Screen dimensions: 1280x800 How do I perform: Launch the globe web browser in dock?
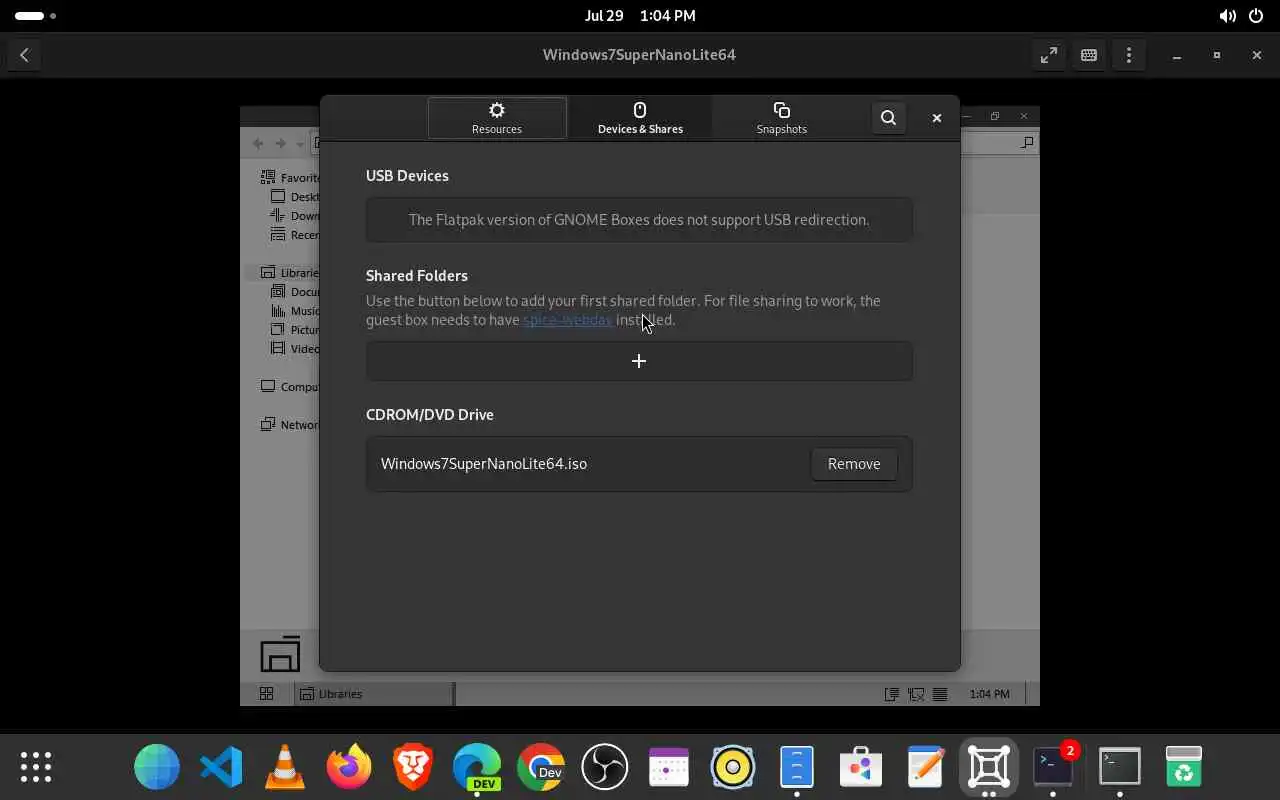coord(157,767)
